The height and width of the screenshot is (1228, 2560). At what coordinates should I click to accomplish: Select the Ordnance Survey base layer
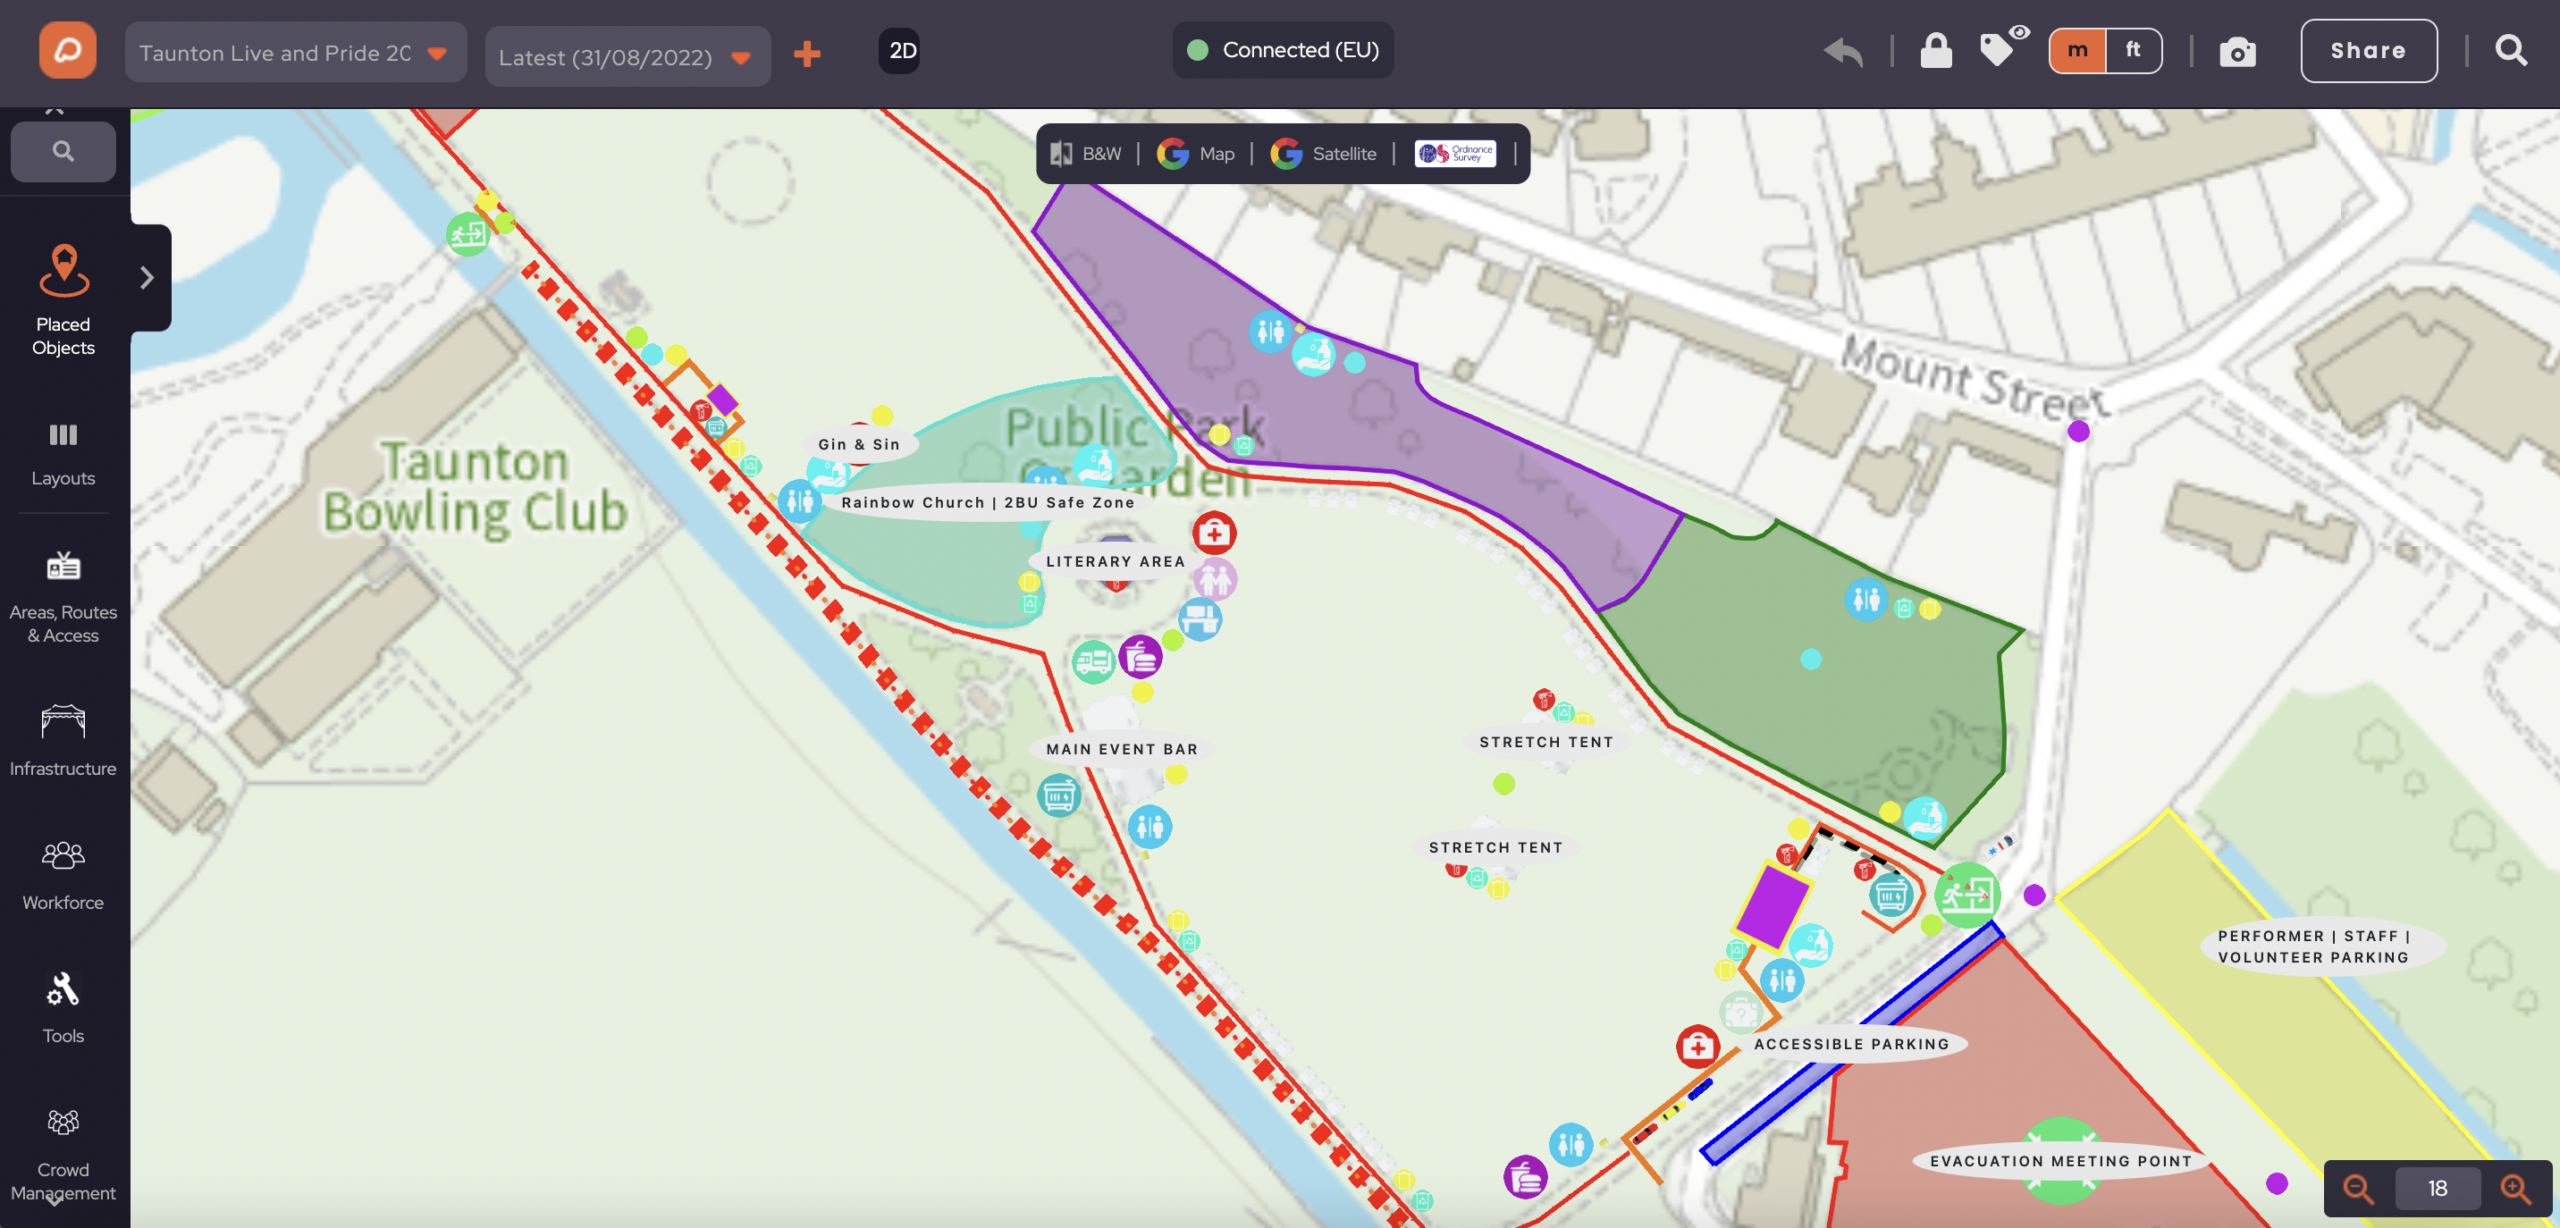coord(1455,153)
